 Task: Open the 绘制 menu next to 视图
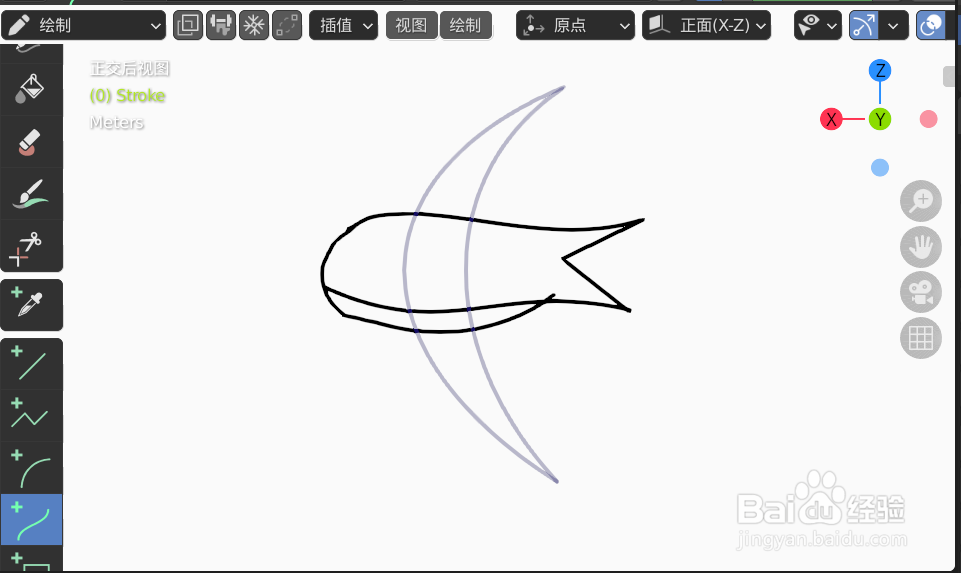click(x=465, y=25)
